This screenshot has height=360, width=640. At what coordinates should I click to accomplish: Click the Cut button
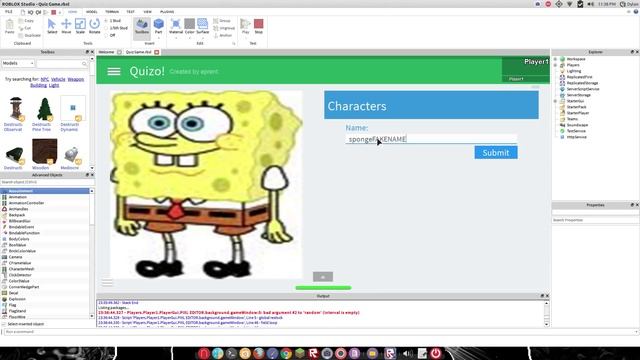tap(25, 28)
